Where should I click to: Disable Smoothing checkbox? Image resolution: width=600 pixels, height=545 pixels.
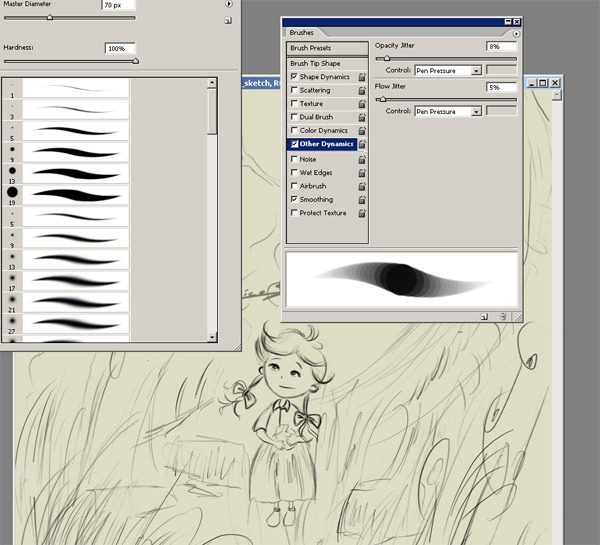(294, 199)
